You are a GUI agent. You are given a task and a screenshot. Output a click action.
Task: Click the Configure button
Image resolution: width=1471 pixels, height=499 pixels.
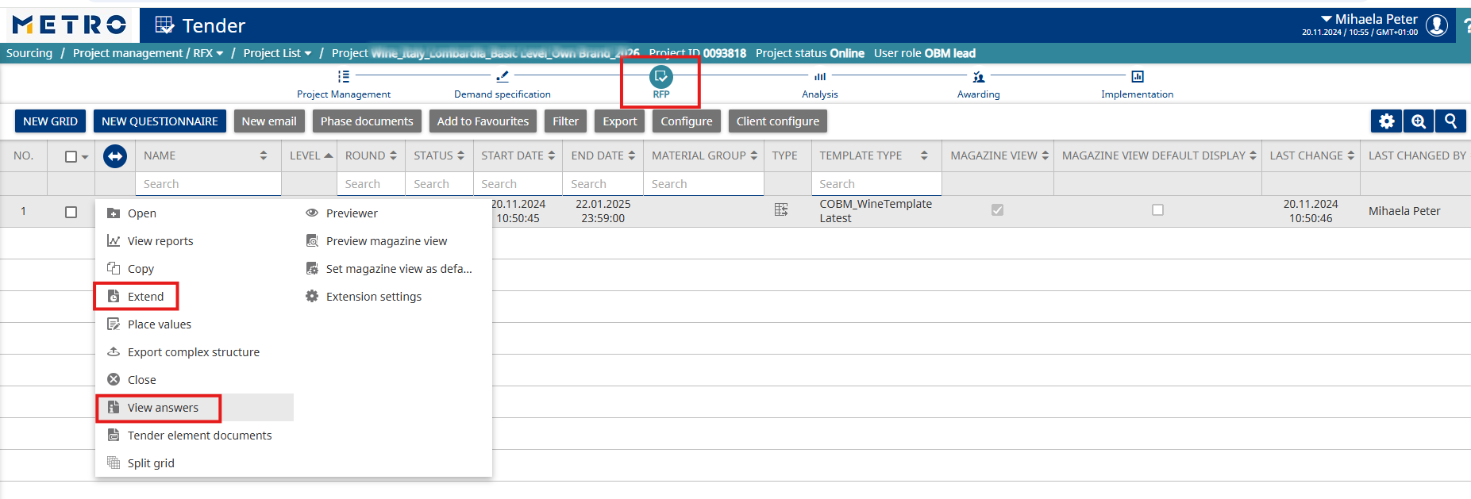[x=687, y=121]
